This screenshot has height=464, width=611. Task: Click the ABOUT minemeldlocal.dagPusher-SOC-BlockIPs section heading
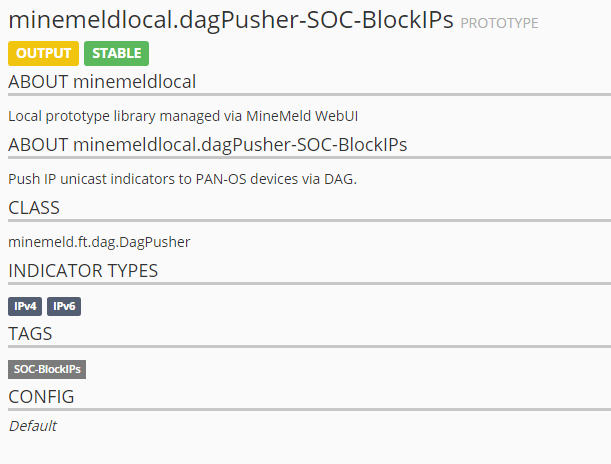207,145
